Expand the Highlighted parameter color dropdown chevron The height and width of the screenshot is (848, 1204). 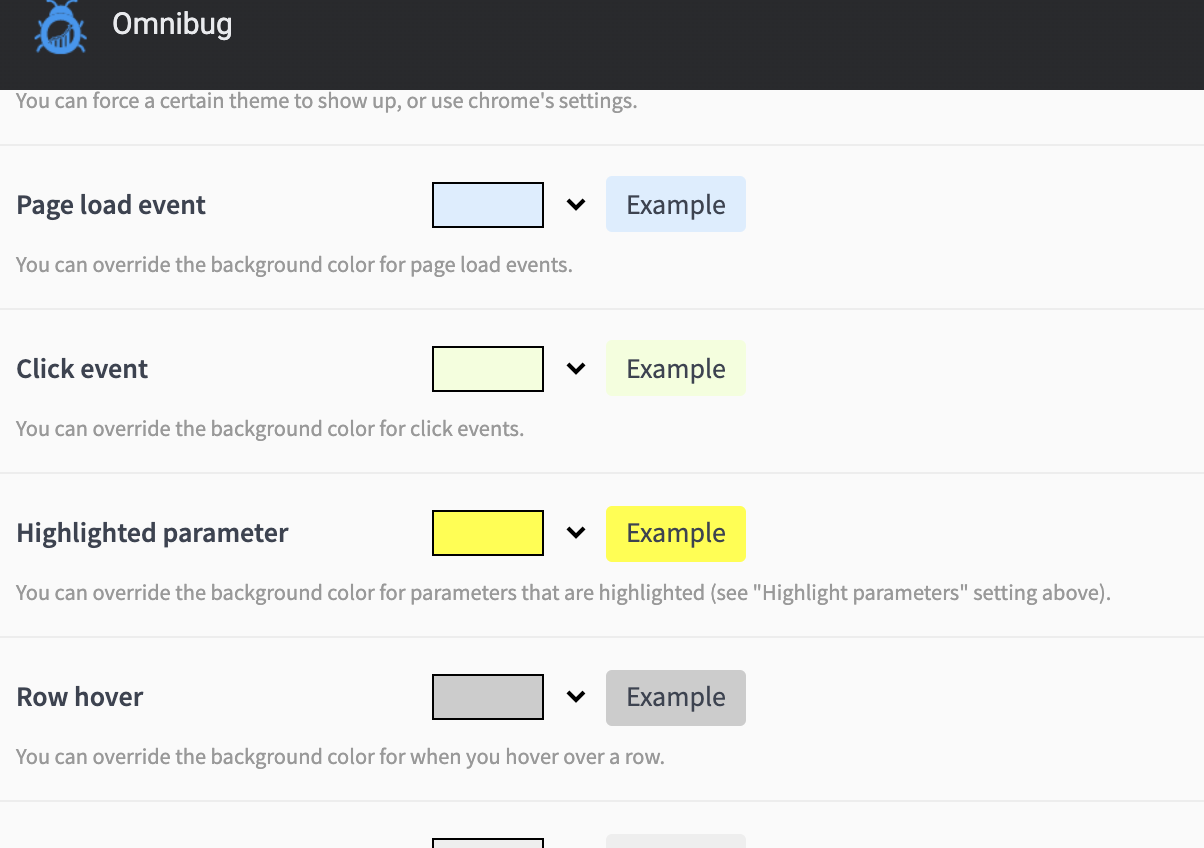tap(575, 533)
